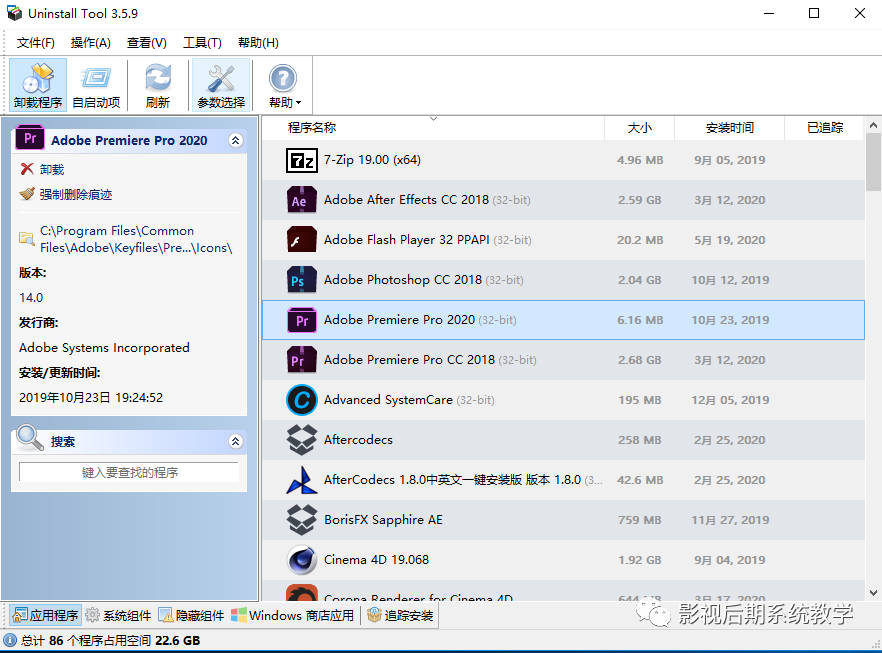Select the 7-Zip 19.00 (x64) row
This screenshot has width=882, height=653.
pos(563,160)
